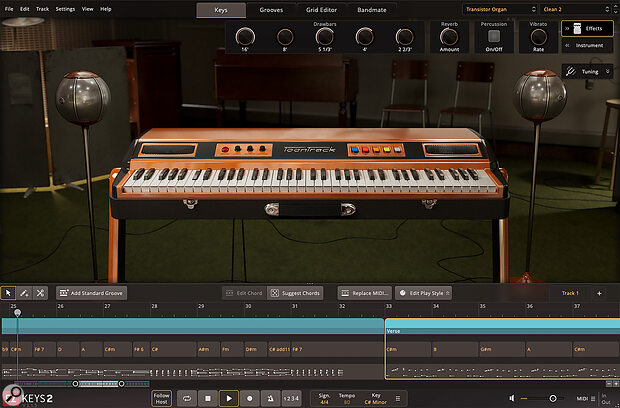Image resolution: width=620 pixels, height=408 pixels.
Task: Zoom in timeline with plus button
Action: (615, 383)
